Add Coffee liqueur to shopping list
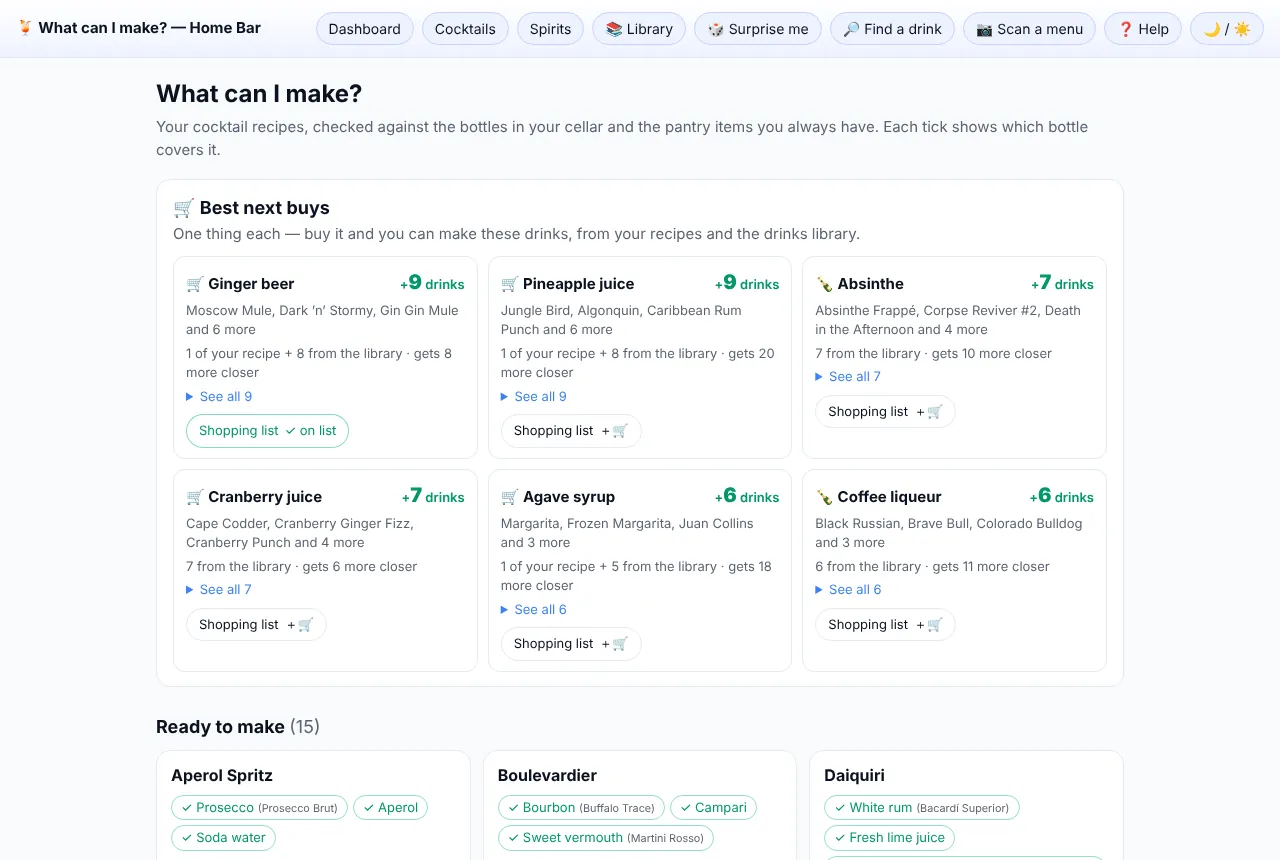 885,624
